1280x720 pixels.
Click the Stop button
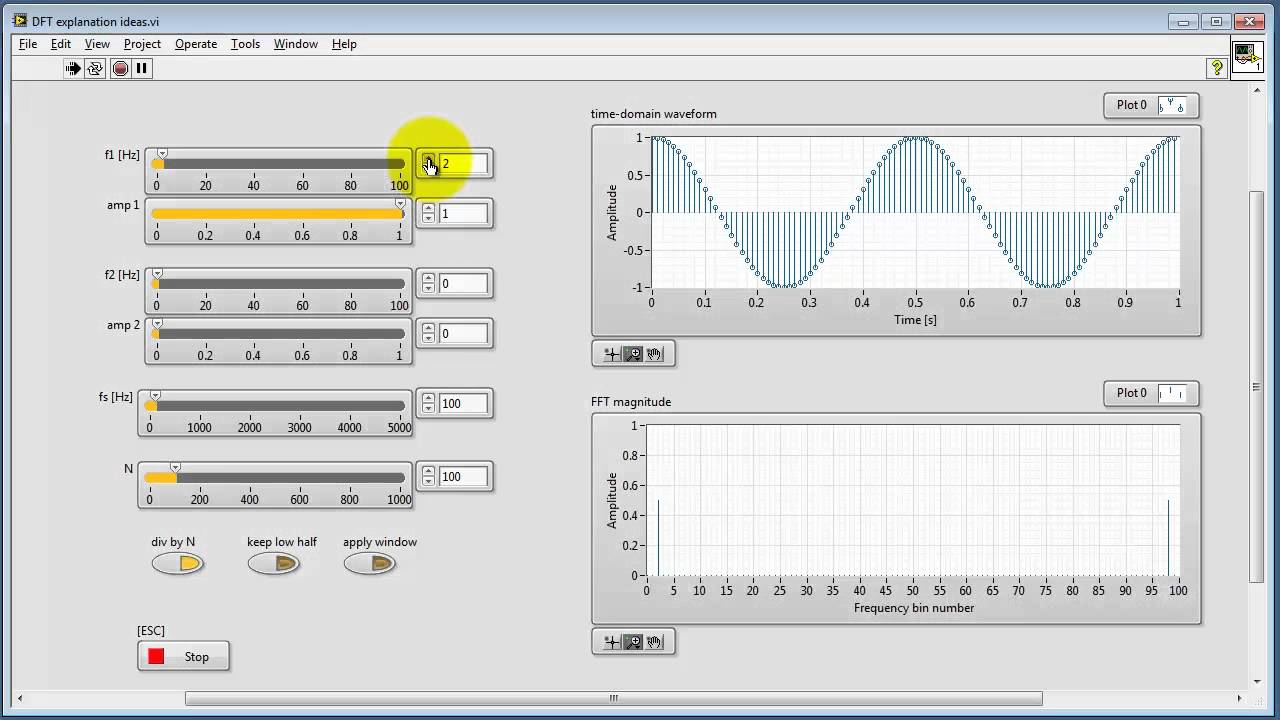pyautogui.click(x=184, y=657)
